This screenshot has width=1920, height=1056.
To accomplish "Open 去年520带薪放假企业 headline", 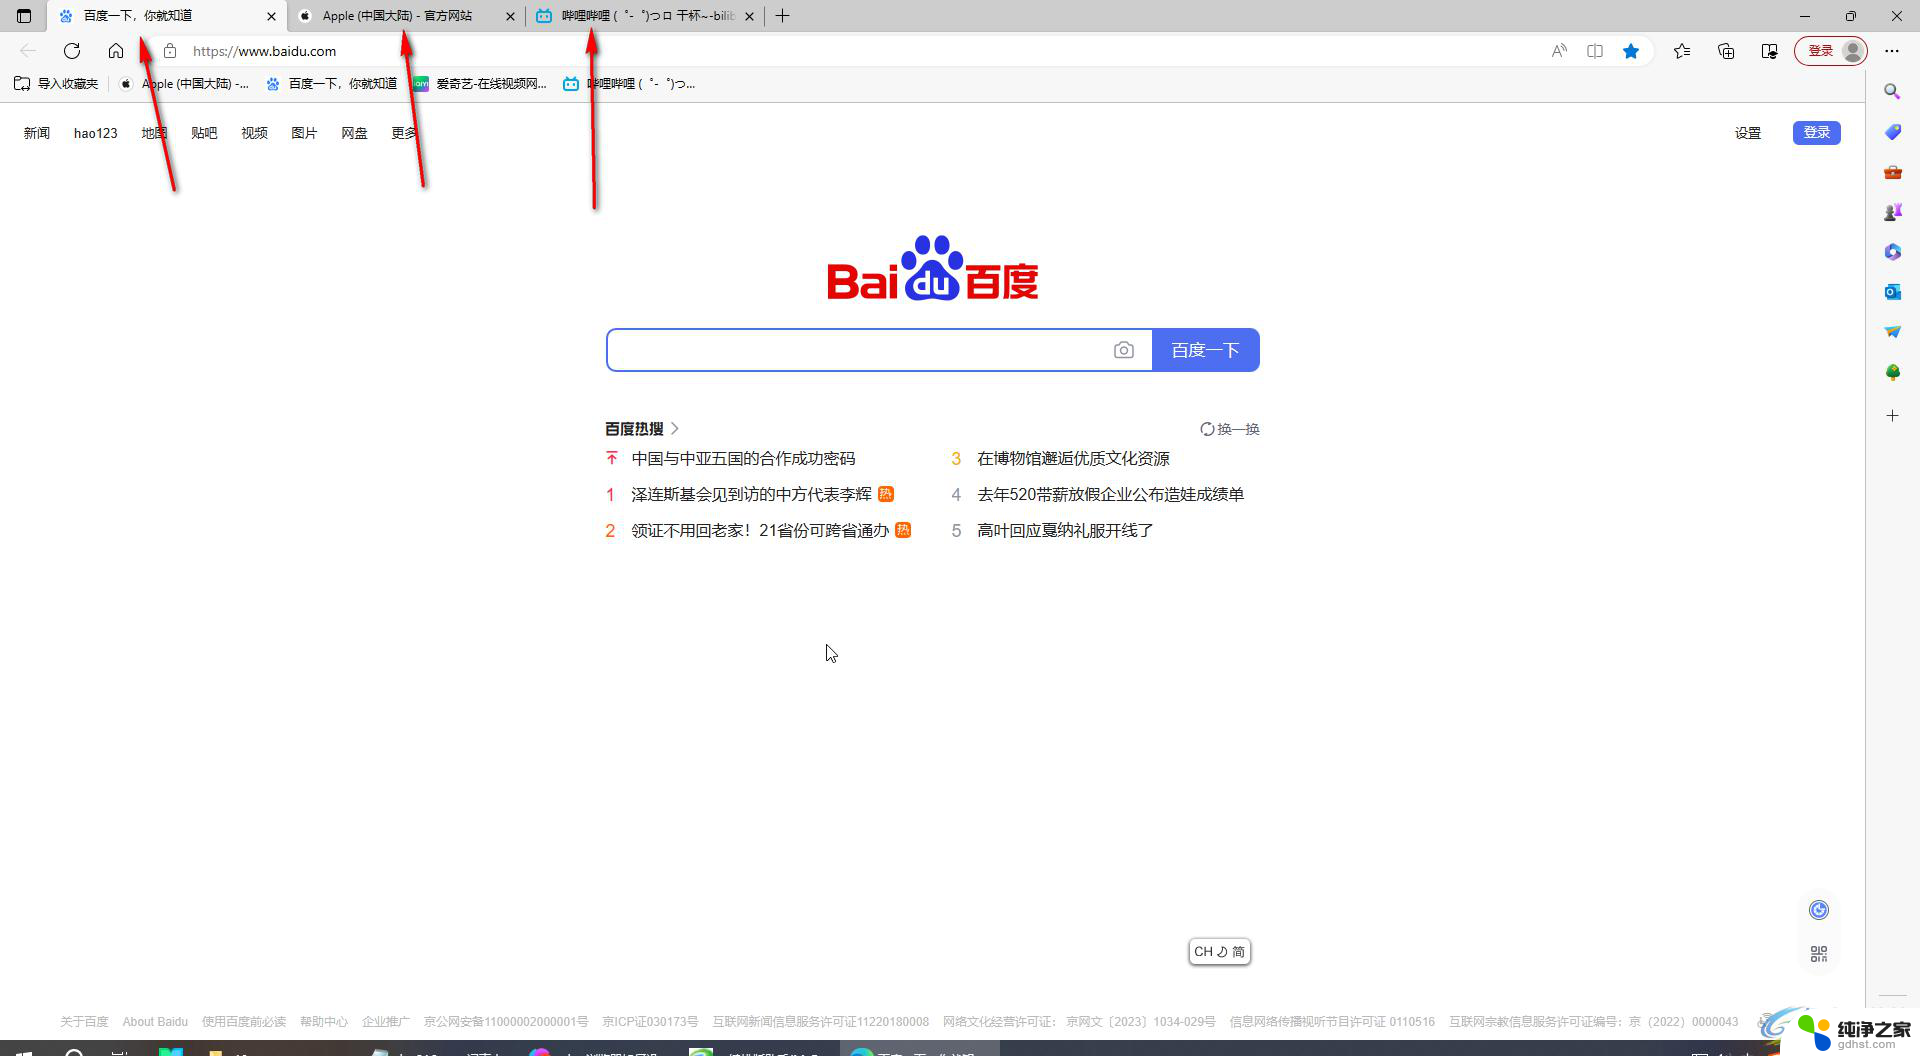I will [x=1110, y=495].
